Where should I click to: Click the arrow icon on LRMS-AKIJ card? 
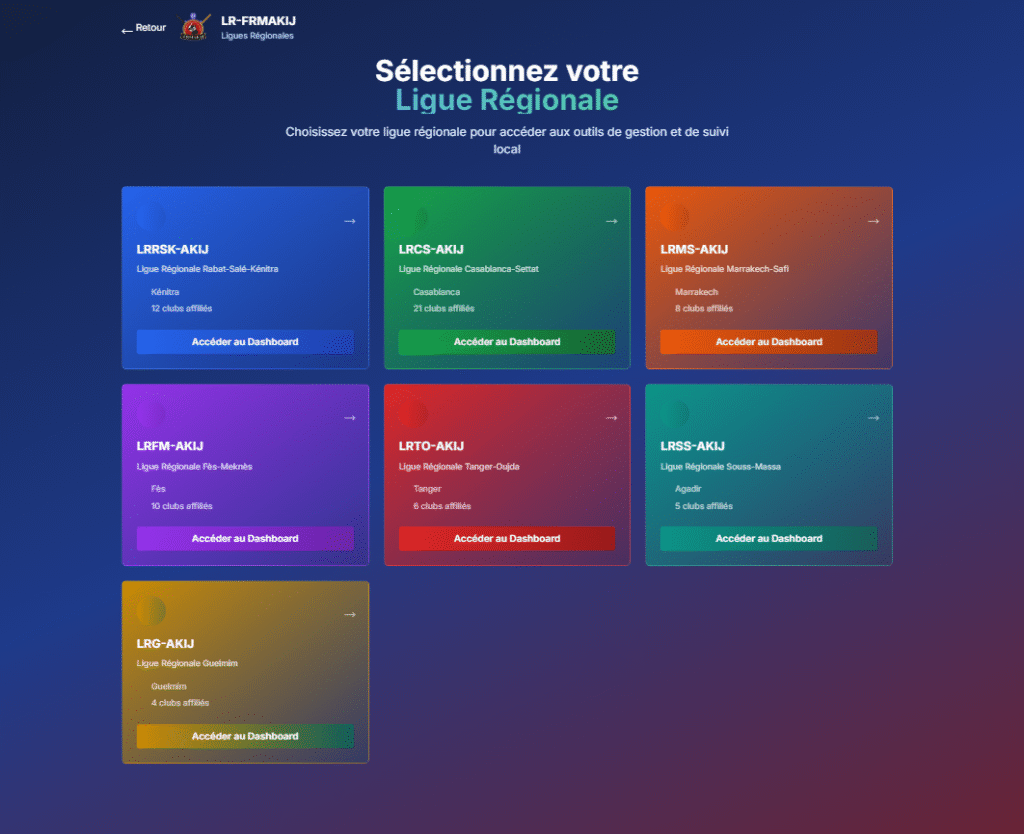pyautogui.click(x=873, y=221)
